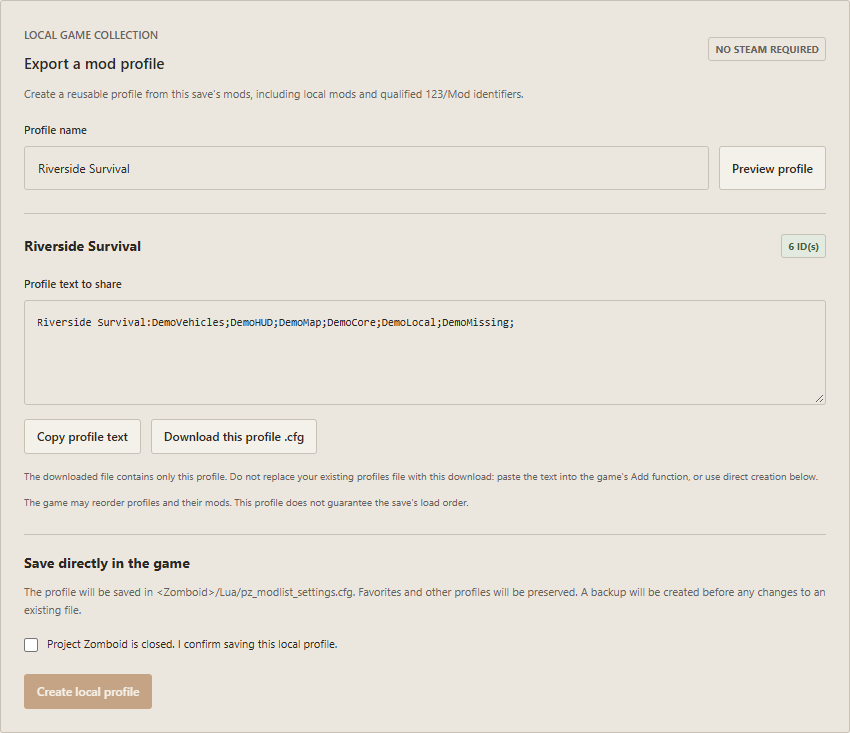Click the Create local profile button

(x=88, y=691)
